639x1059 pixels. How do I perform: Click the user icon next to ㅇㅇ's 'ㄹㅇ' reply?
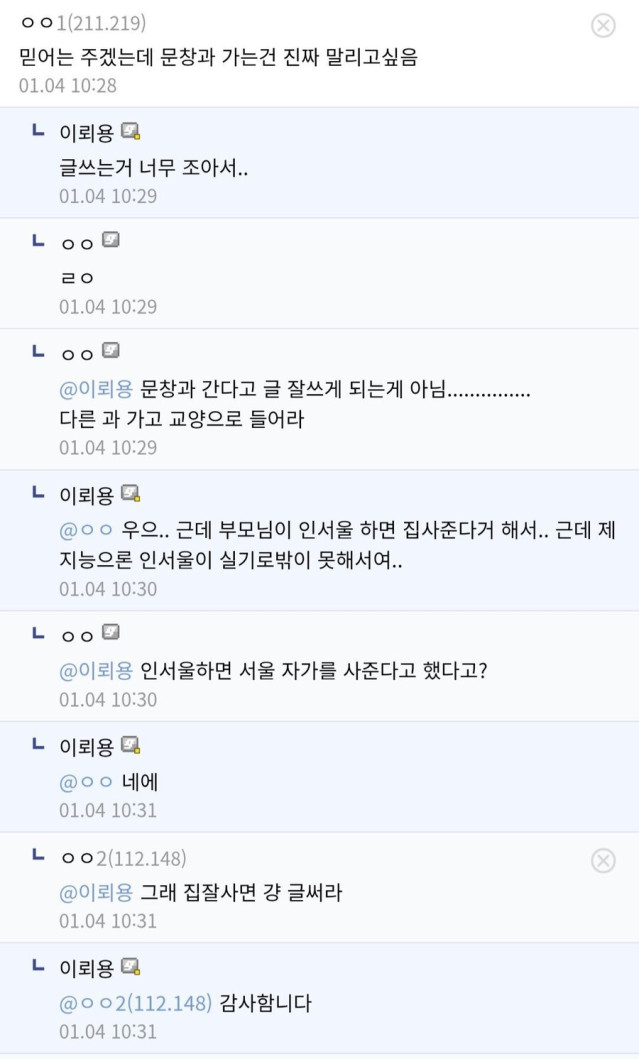coord(111,239)
